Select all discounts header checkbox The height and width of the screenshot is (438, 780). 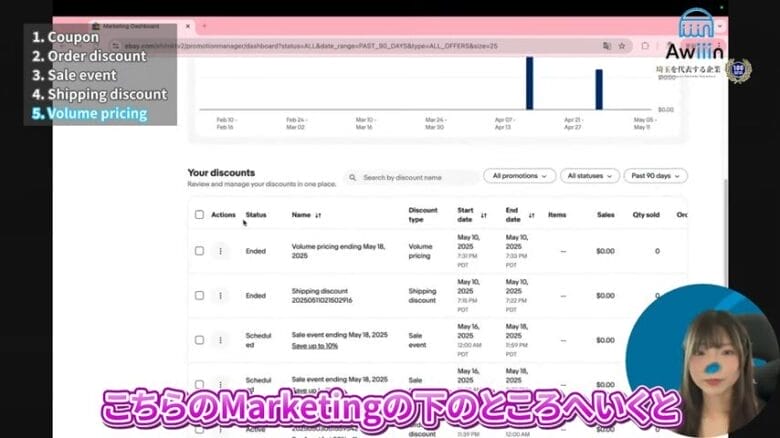click(199, 215)
